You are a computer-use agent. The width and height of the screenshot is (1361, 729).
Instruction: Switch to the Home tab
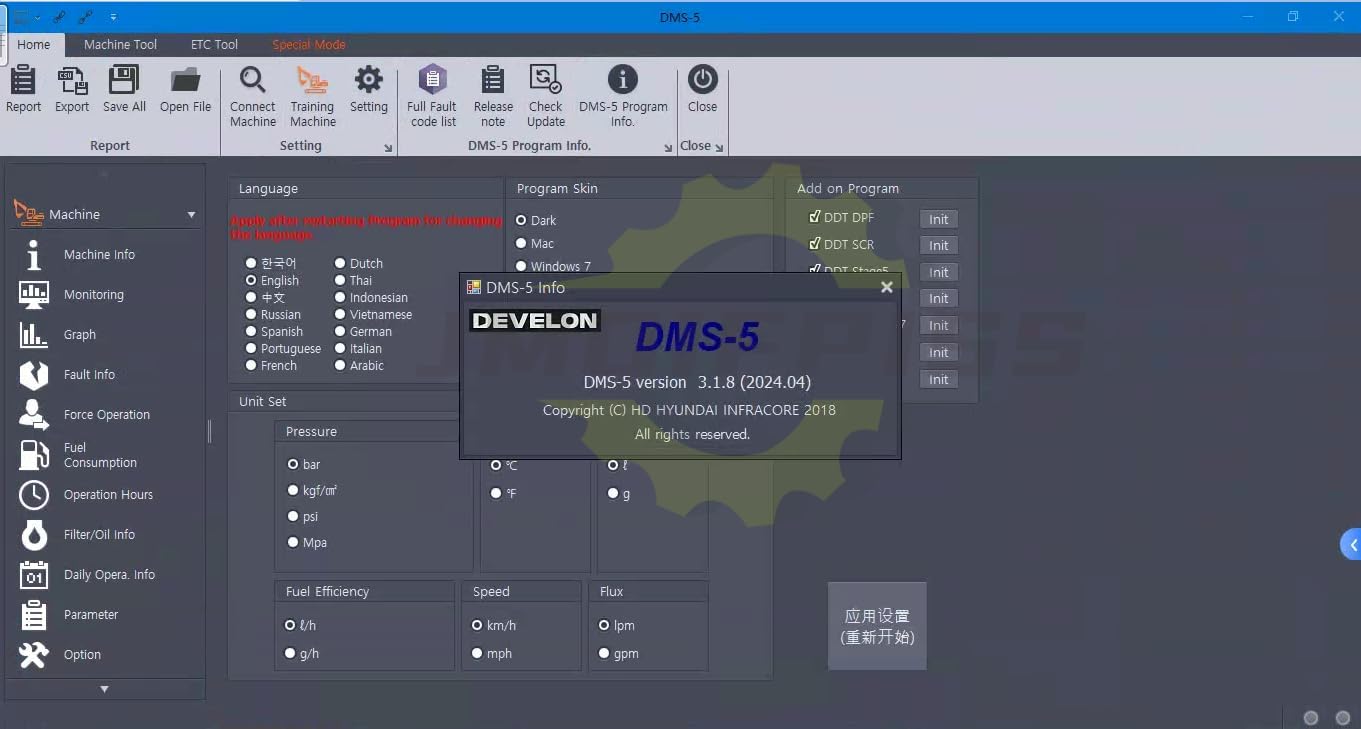pyautogui.click(x=33, y=45)
